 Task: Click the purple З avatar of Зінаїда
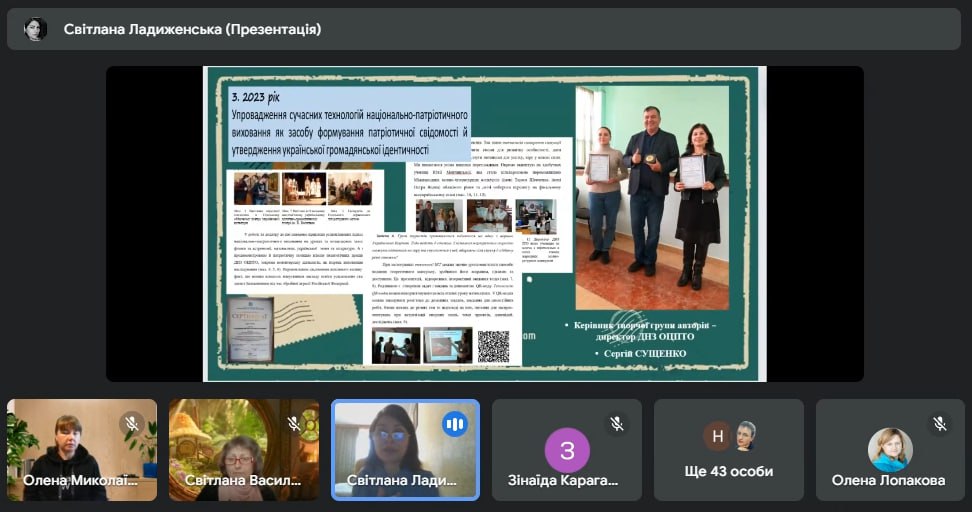tap(567, 449)
